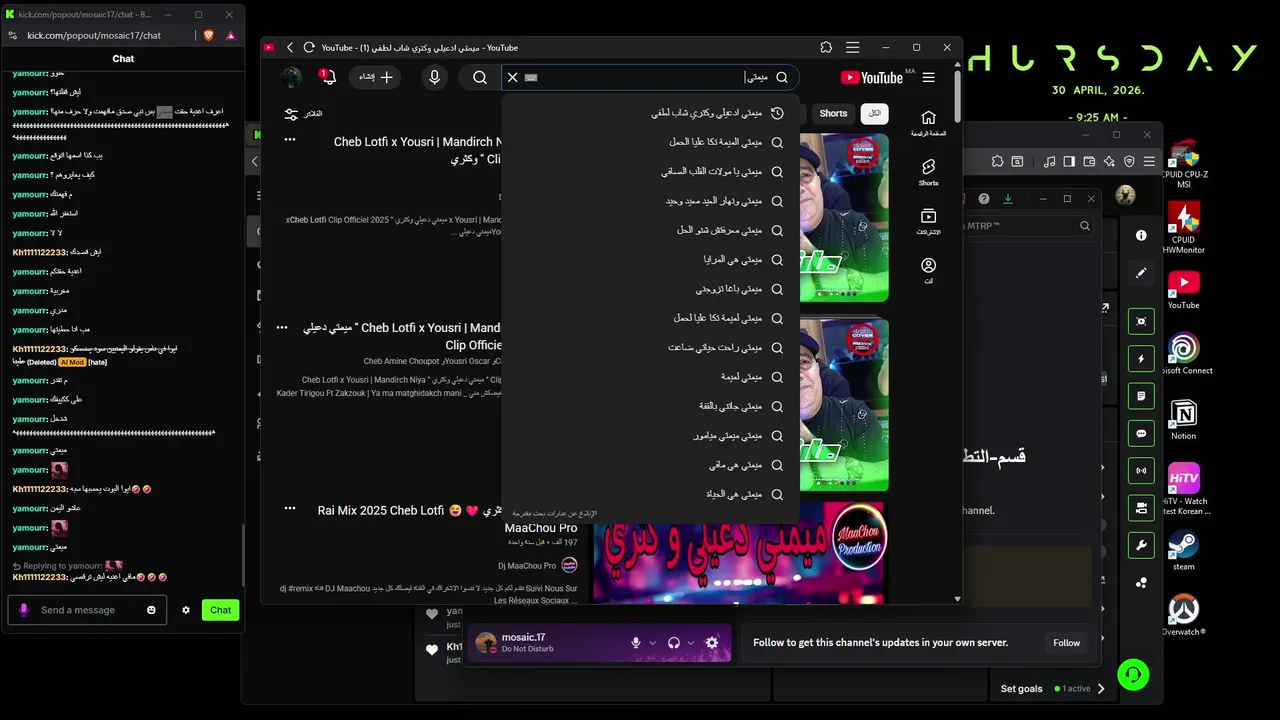Go to YouTube home via the logo

pyautogui.click(x=872, y=77)
